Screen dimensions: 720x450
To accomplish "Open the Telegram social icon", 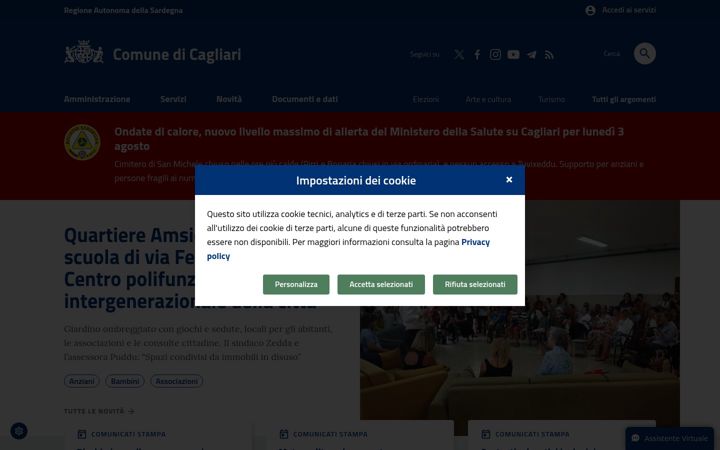I will point(531,55).
